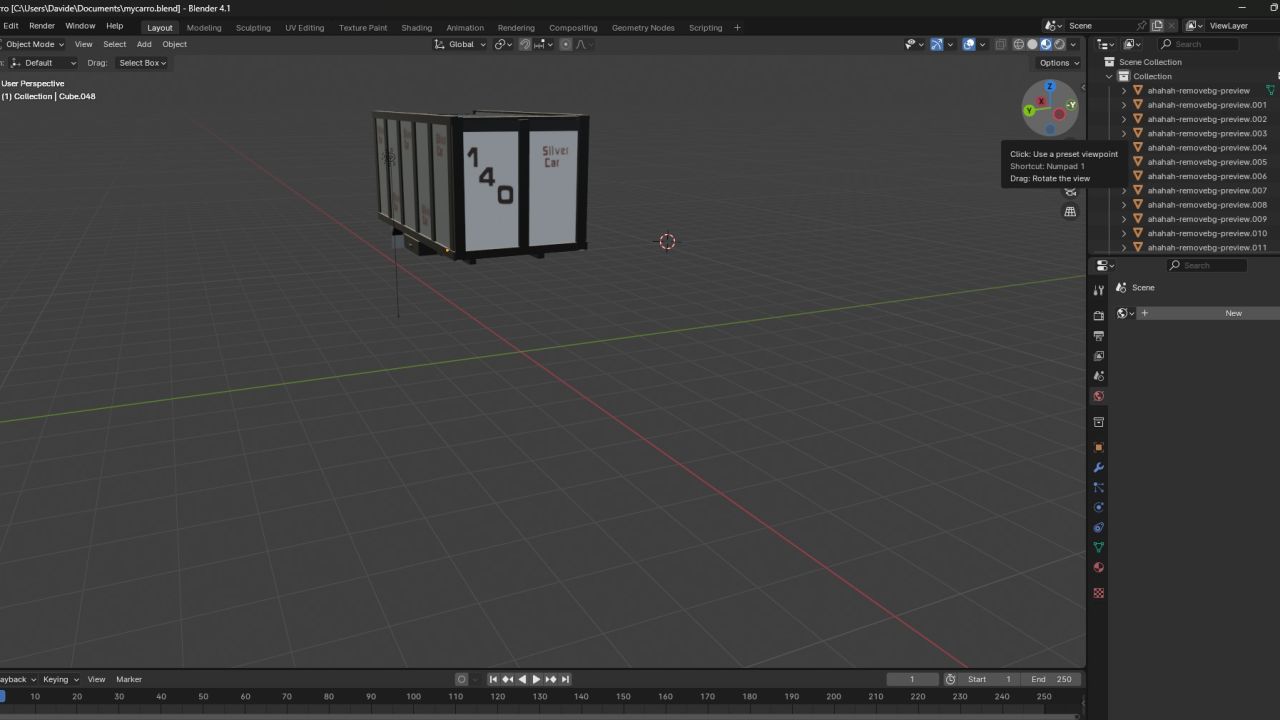Open Global transform orientation dropdown
The height and width of the screenshot is (720, 1280).
(461, 44)
